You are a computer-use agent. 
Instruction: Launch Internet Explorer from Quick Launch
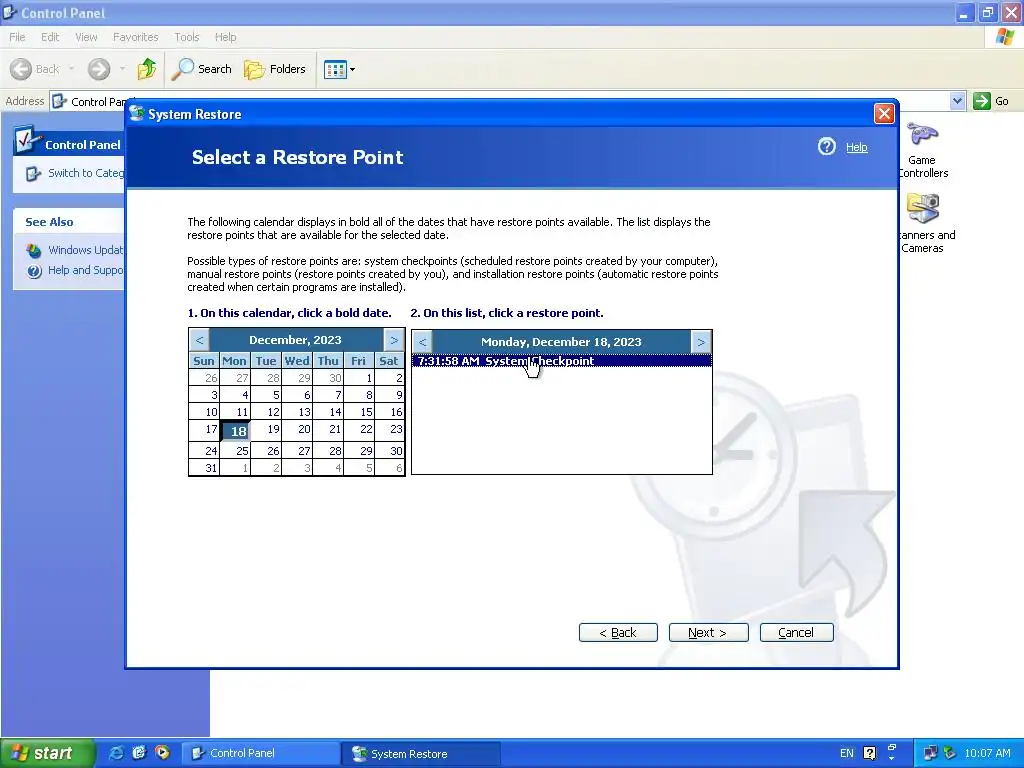coord(116,753)
